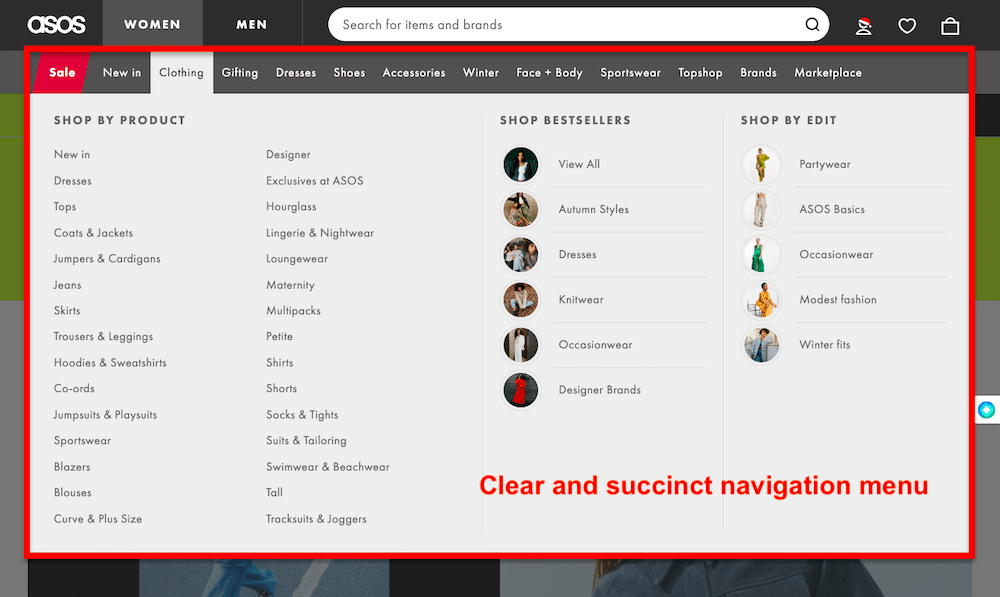1000x597 pixels.
Task: Switch to the WOMEN section
Action: (152, 25)
